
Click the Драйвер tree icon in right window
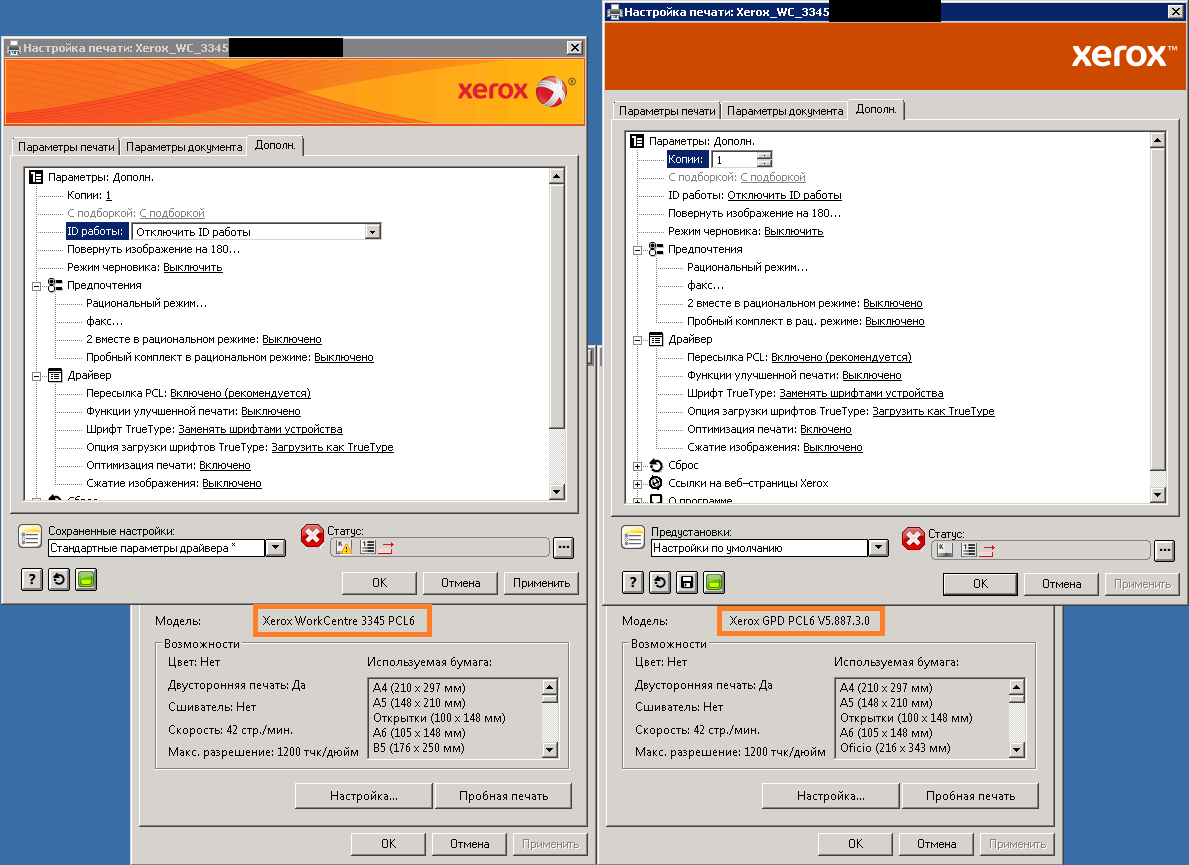(656, 340)
